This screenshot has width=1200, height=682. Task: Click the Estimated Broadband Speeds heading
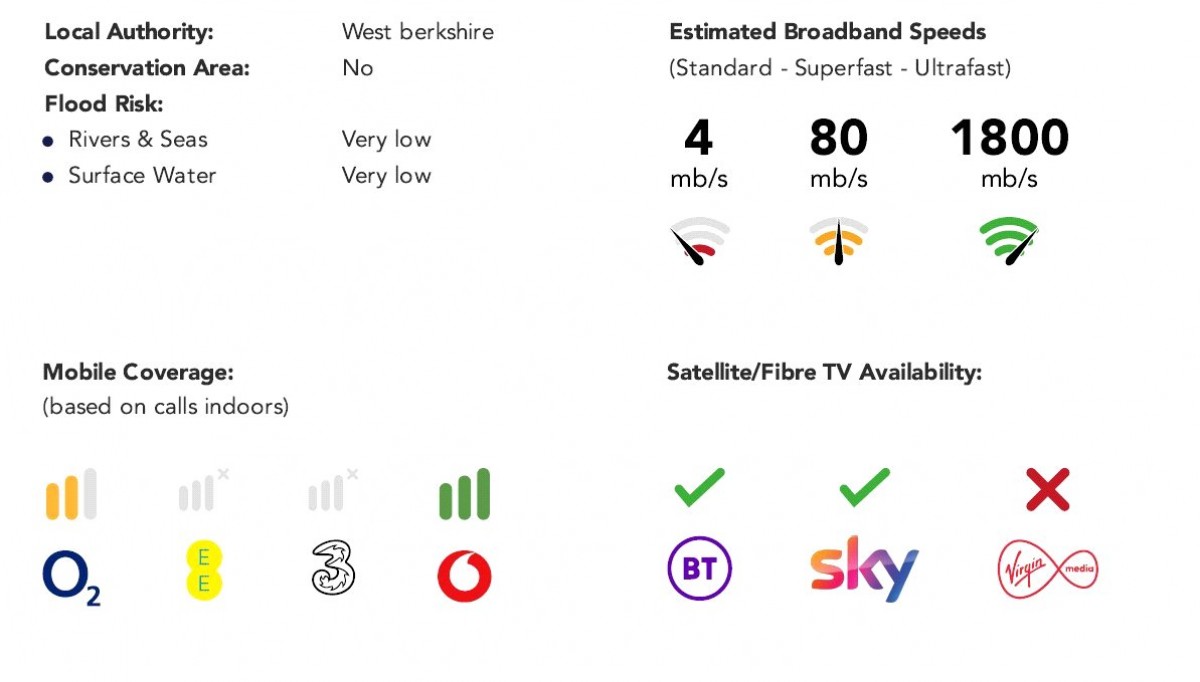click(x=827, y=31)
